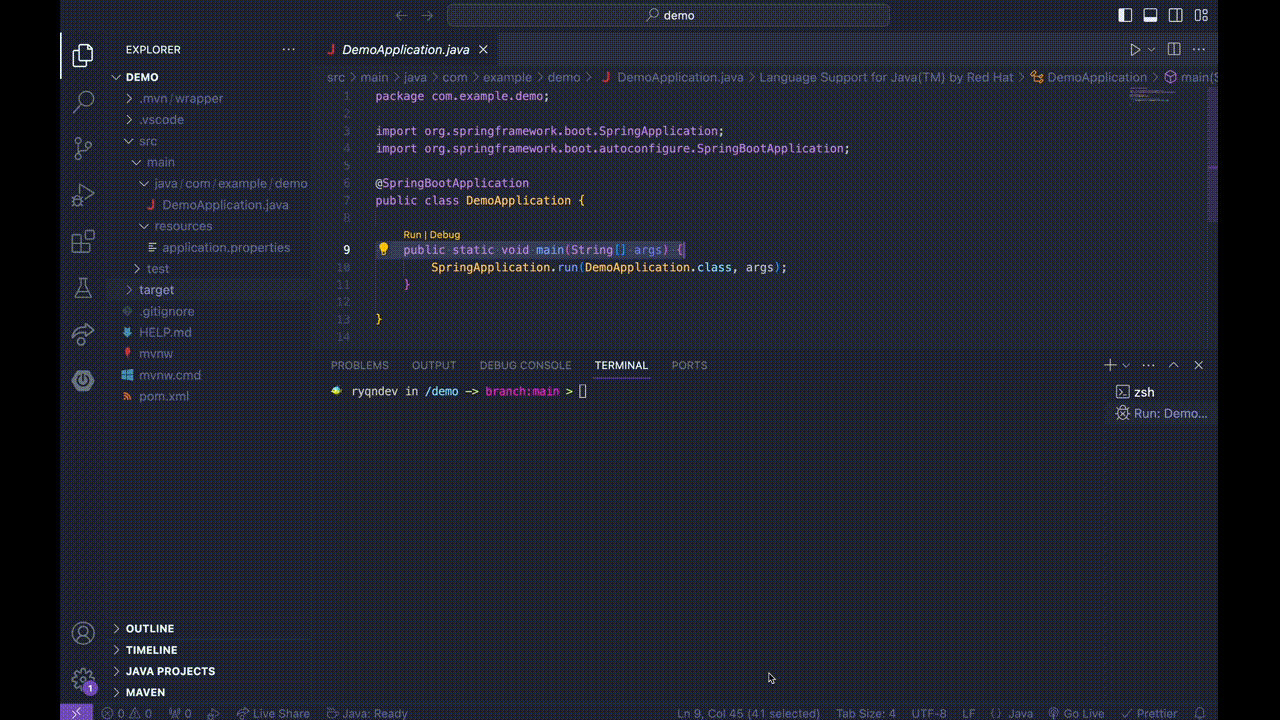Open the Run and Debug view
Screen dimensions: 1280x720
pyautogui.click(x=83, y=195)
